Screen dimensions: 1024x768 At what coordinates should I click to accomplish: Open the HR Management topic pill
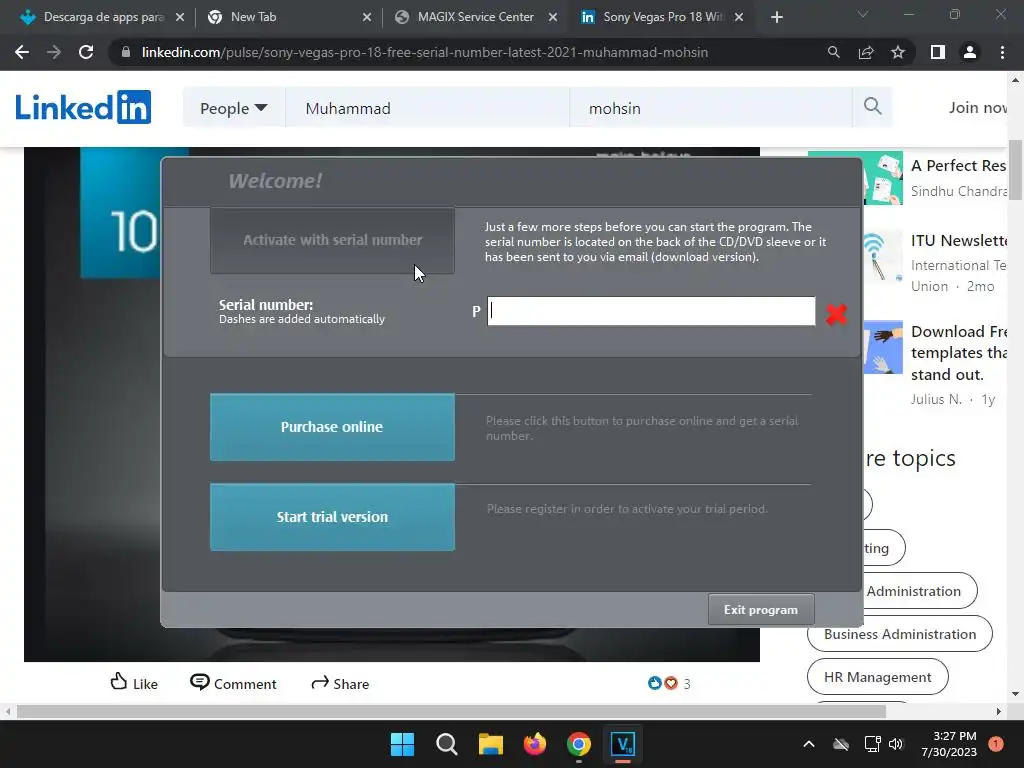tap(878, 677)
